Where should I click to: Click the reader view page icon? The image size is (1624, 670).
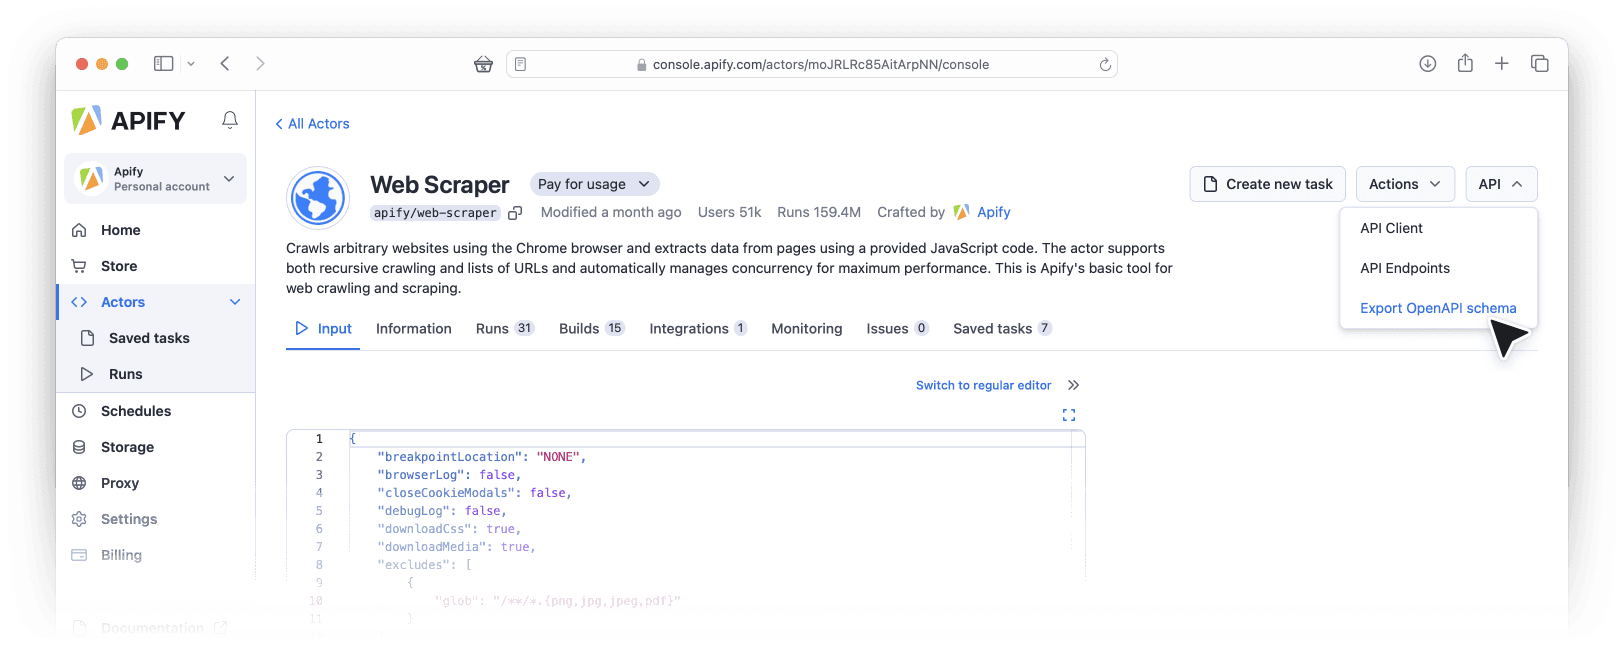[520, 64]
